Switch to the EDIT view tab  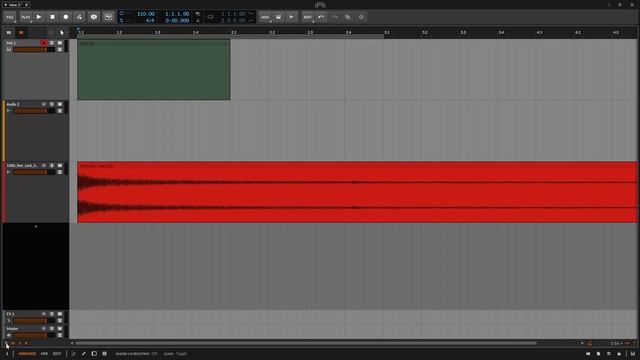click(x=57, y=354)
